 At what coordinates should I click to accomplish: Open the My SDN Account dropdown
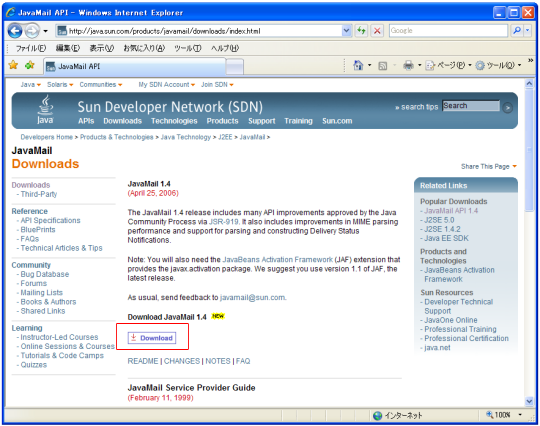coord(167,85)
